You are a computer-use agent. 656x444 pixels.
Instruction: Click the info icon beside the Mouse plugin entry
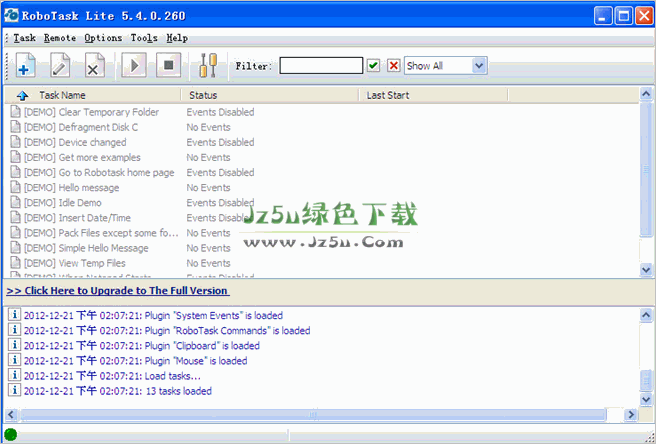tap(14, 360)
